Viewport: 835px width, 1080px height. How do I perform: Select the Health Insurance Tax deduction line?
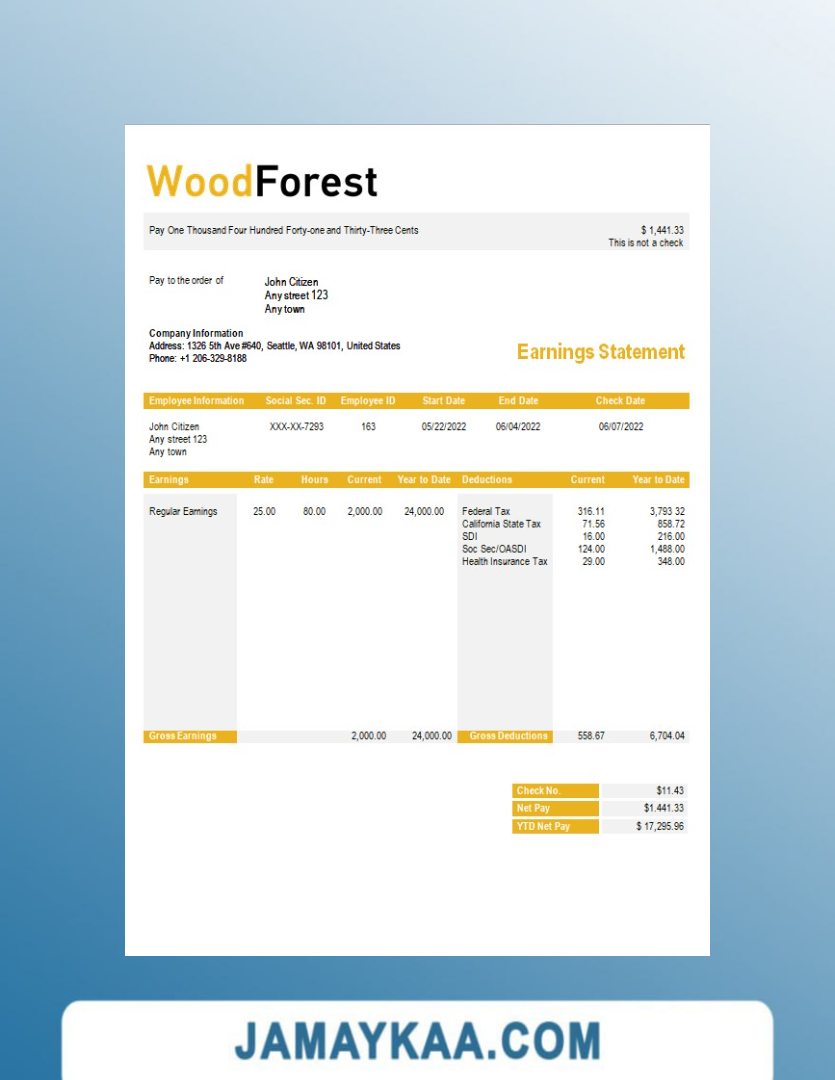pos(504,562)
